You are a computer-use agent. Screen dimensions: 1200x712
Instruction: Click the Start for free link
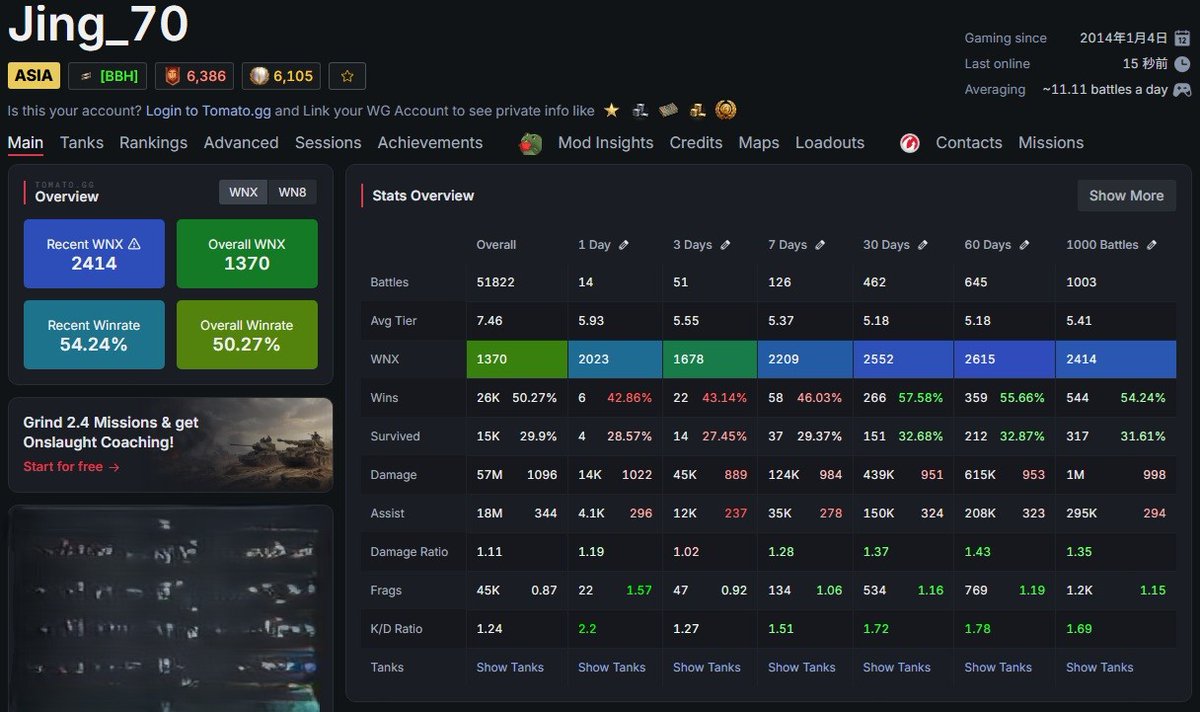[x=71, y=467]
